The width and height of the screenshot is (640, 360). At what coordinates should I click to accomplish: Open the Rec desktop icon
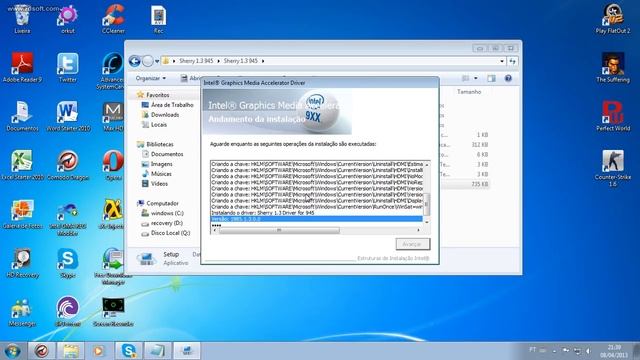point(158,18)
